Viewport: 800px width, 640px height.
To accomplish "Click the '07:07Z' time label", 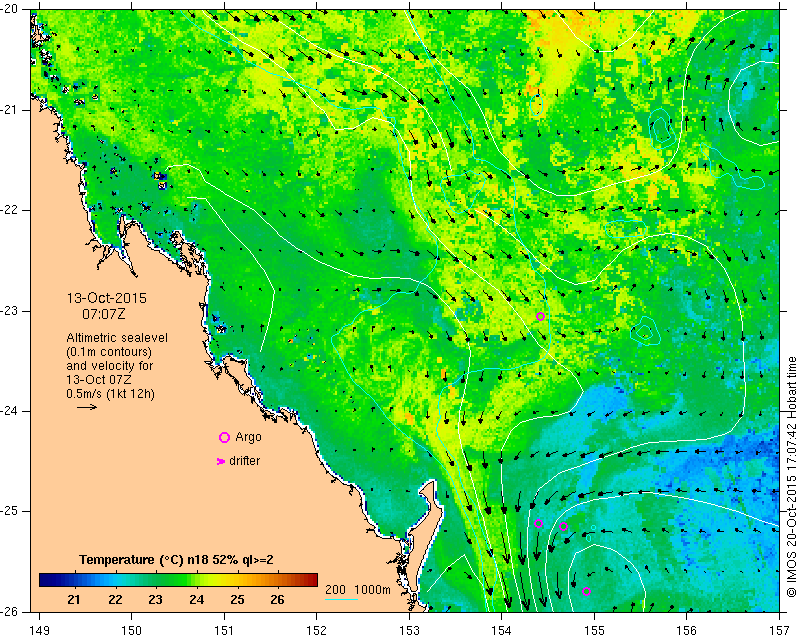I will coord(104,314).
